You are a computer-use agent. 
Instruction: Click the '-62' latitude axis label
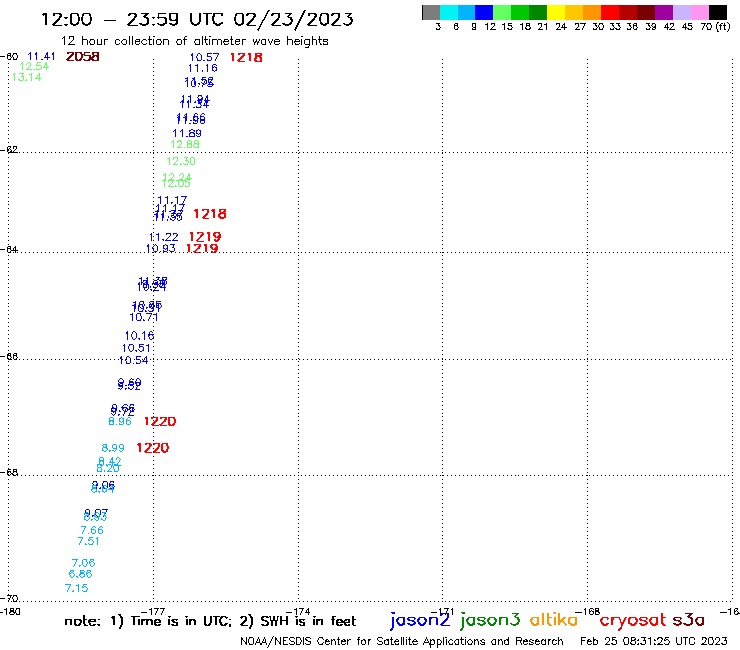click(9, 150)
